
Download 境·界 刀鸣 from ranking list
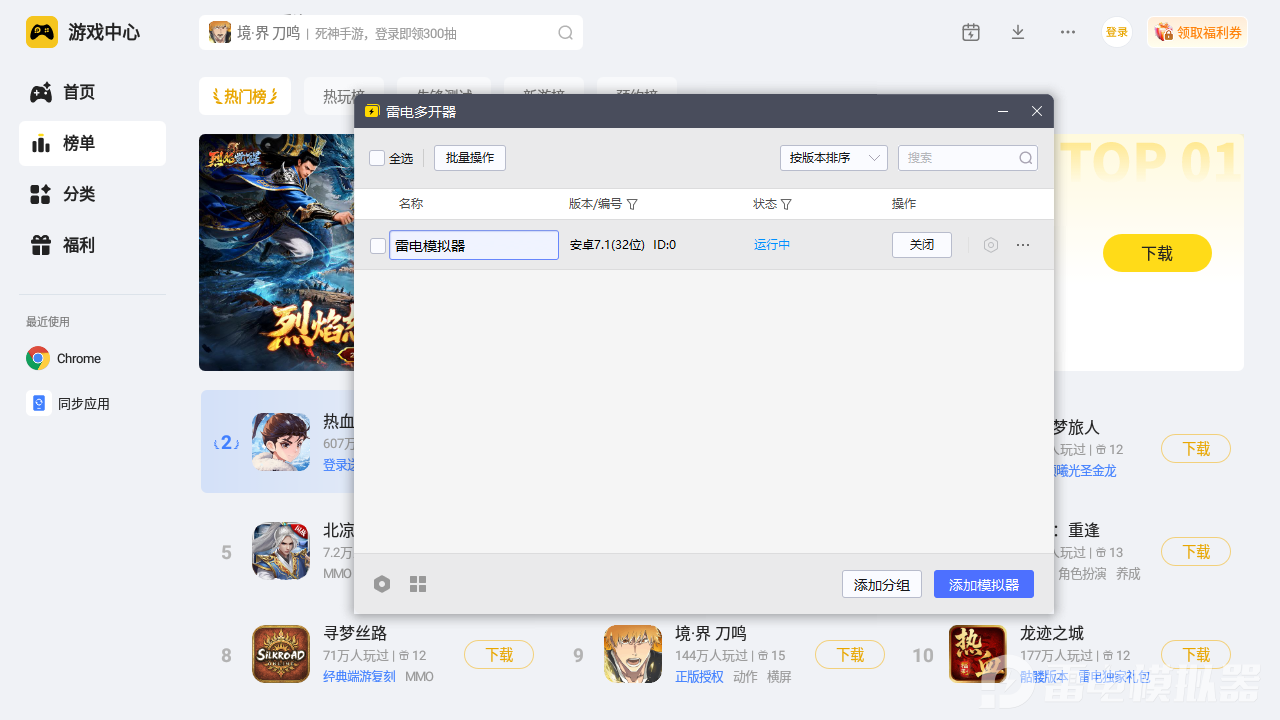click(x=850, y=654)
